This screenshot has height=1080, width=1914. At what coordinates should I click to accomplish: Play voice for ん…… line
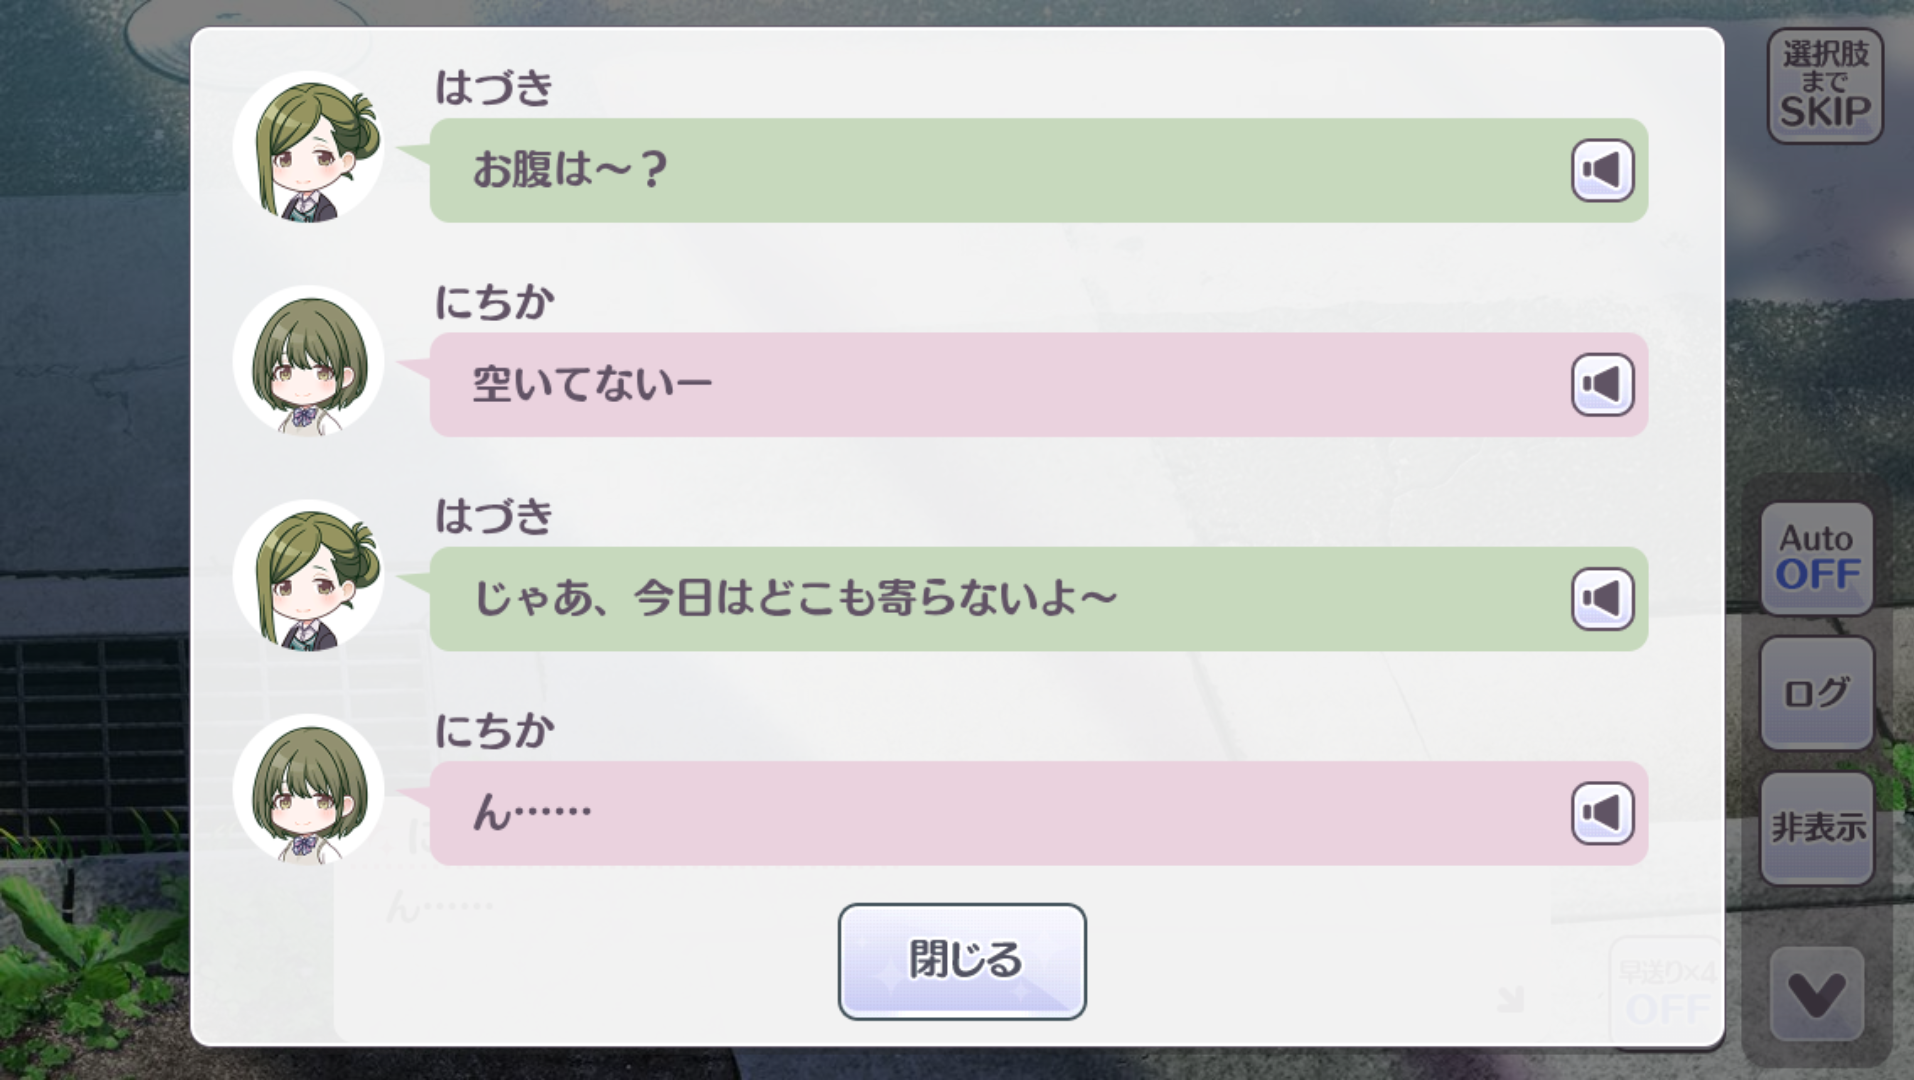pyautogui.click(x=1602, y=813)
